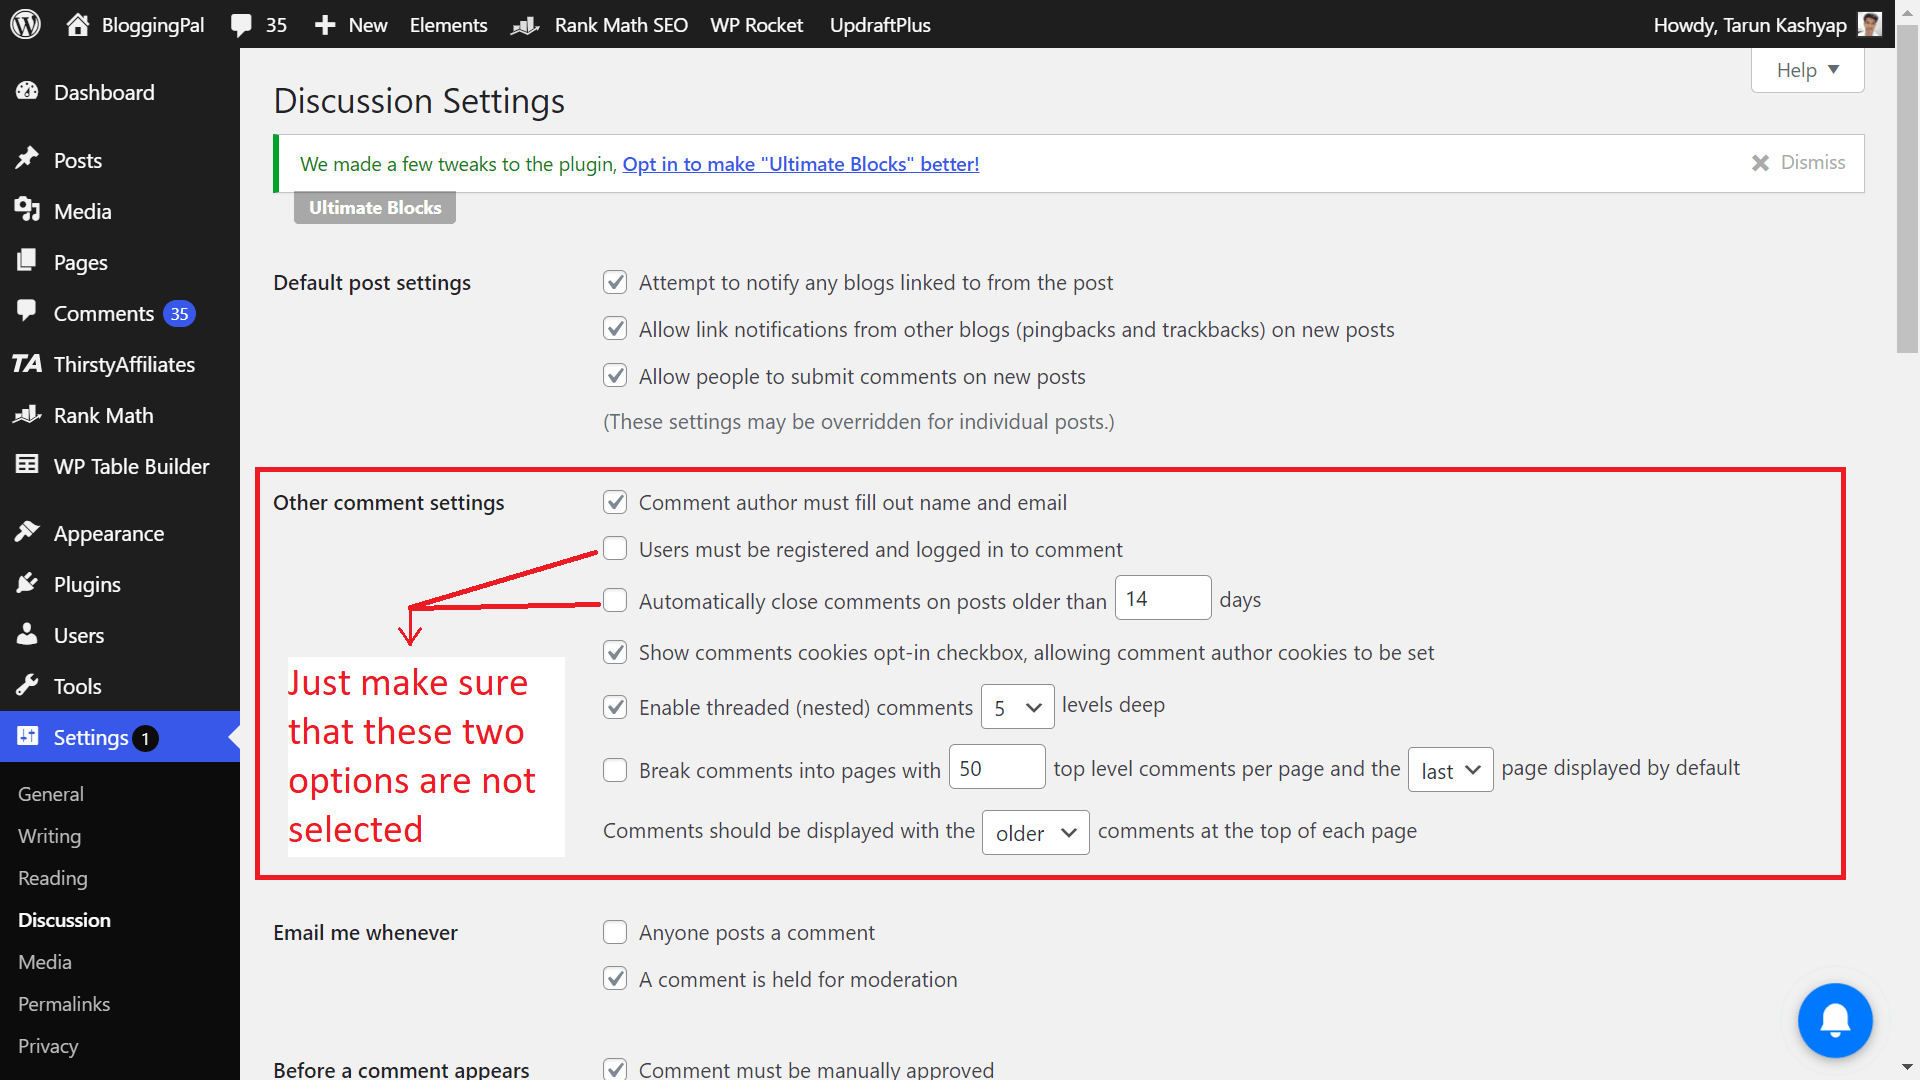Image resolution: width=1920 pixels, height=1080 pixels.
Task: Click the days input field for comment closing
Action: [x=1162, y=600]
